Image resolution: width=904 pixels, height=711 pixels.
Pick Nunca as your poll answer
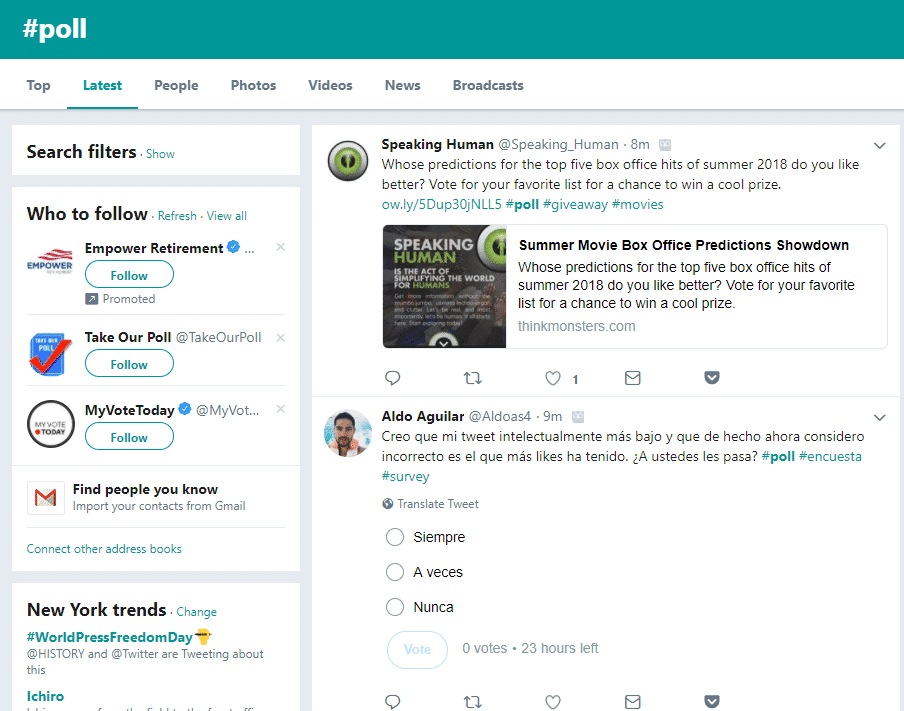(x=396, y=606)
